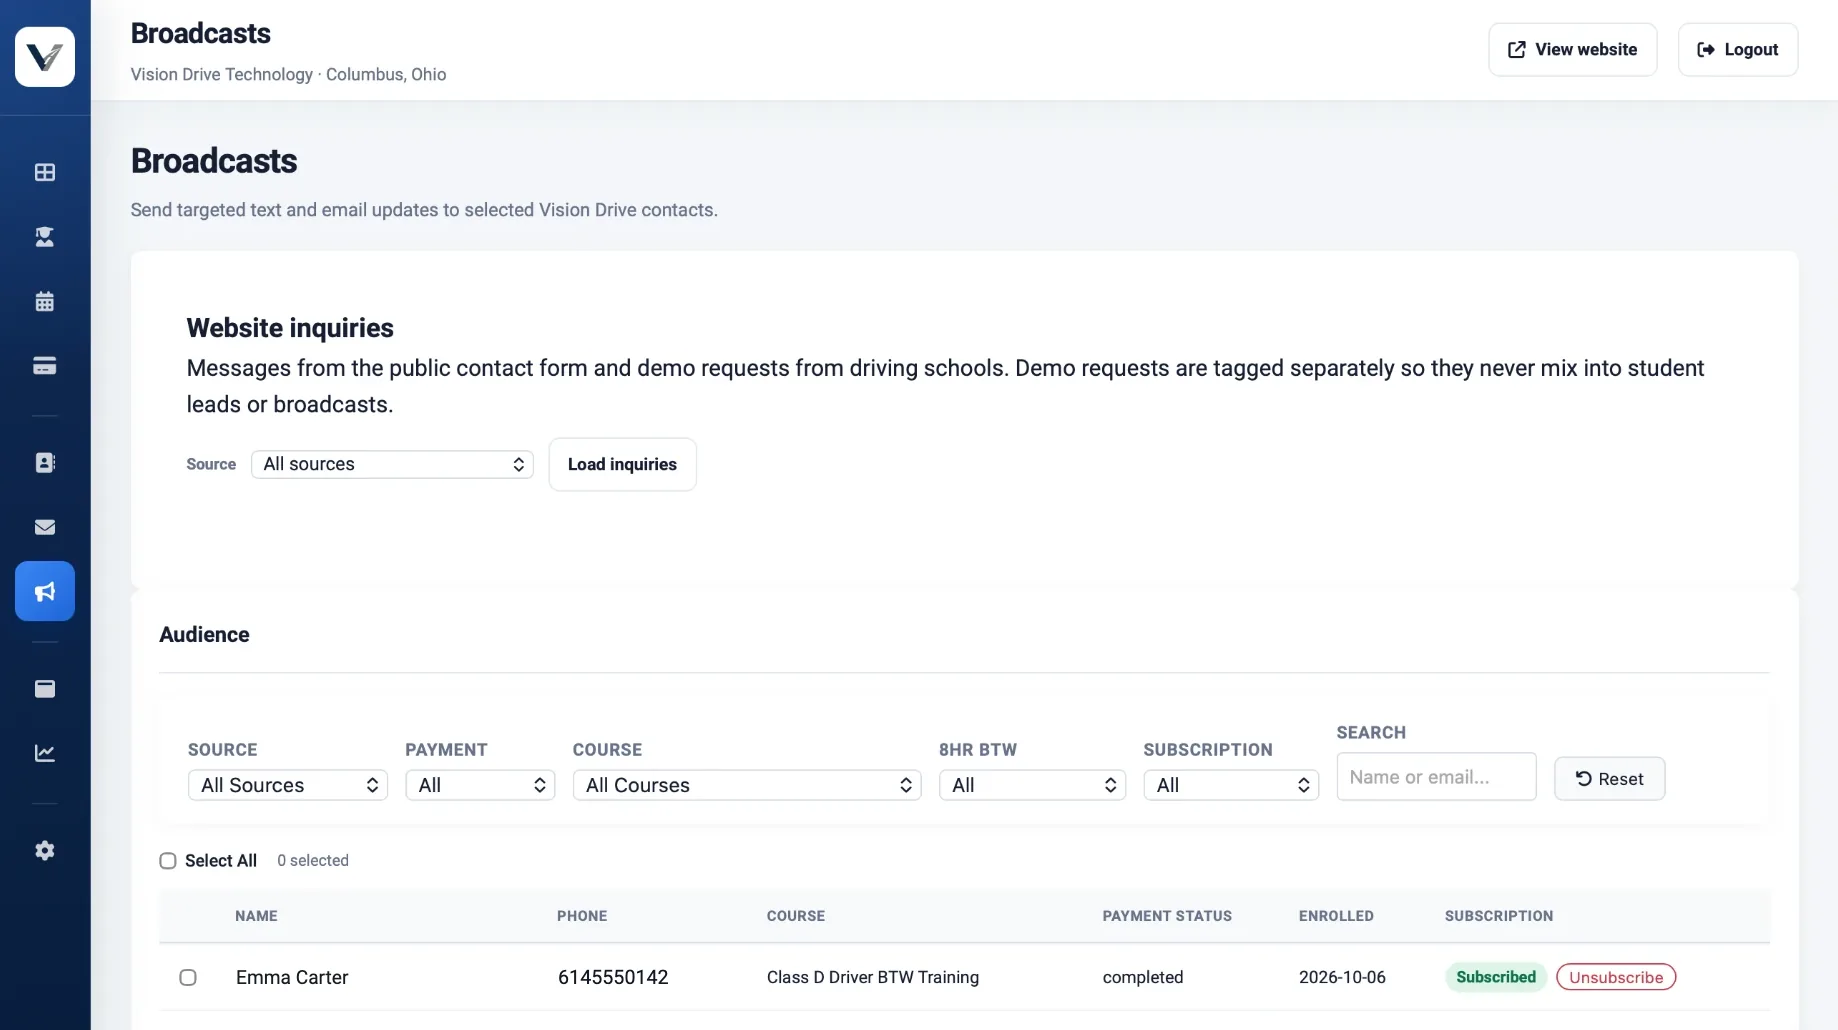The height and width of the screenshot is (1030, 1838).
Task: Unsubscribe Emma Carter
Action: pyautogui.click(x=1616, y=977)
